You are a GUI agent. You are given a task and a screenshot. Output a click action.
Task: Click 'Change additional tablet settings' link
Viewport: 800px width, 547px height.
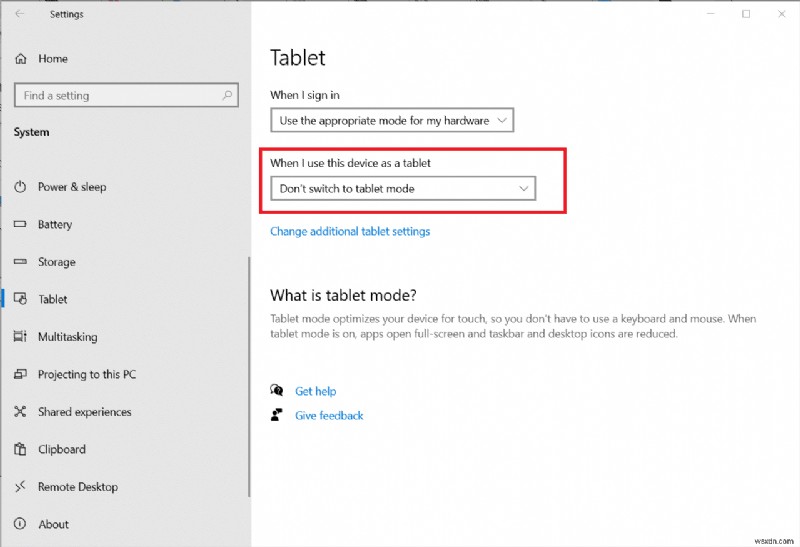click(350, 232)
